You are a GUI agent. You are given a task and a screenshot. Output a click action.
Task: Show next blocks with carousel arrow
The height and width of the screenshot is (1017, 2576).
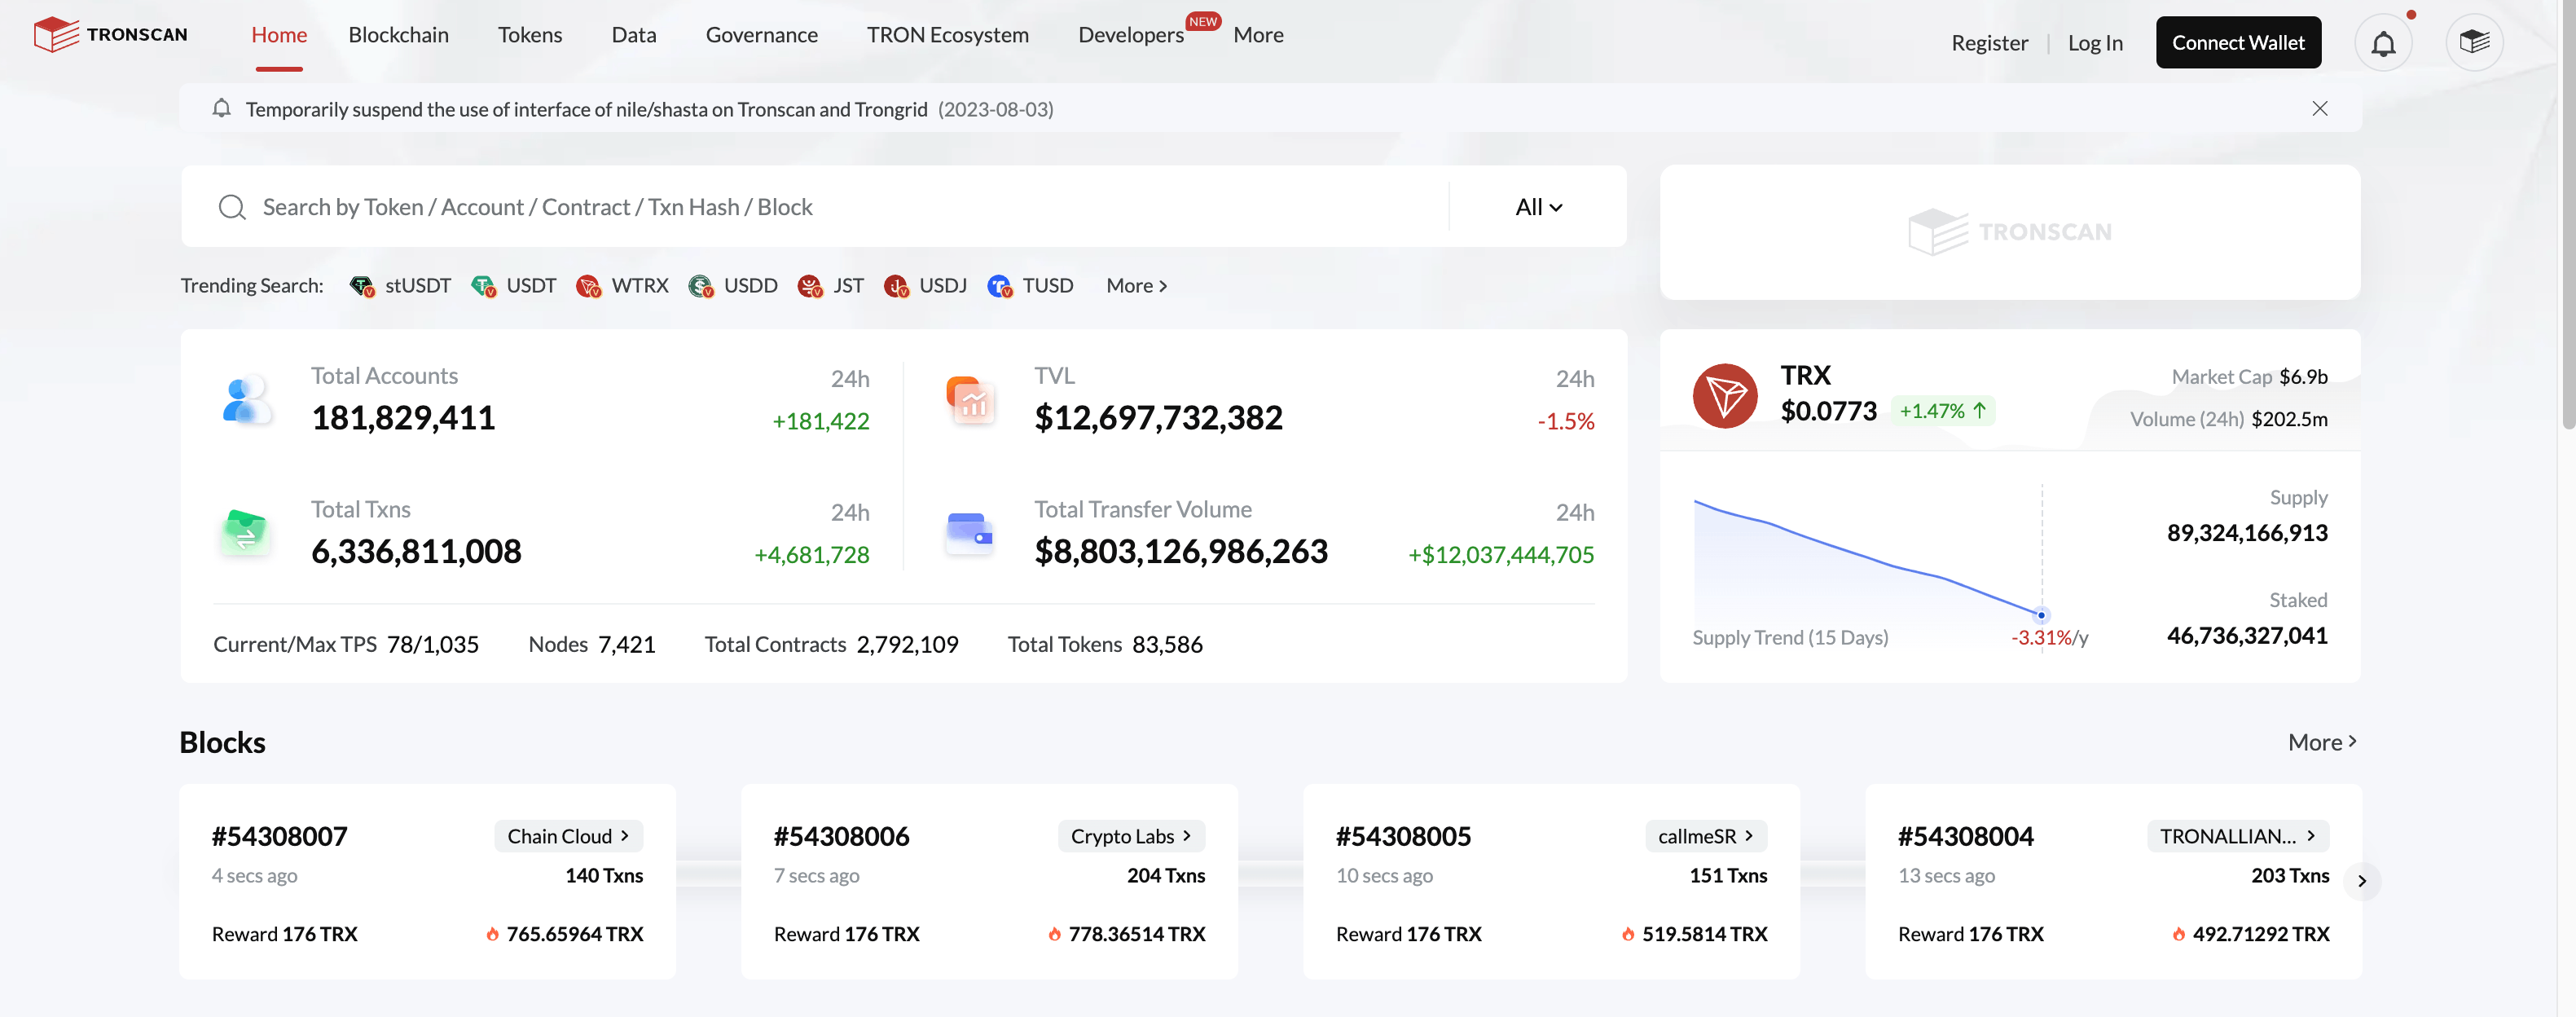(2362, 881)
